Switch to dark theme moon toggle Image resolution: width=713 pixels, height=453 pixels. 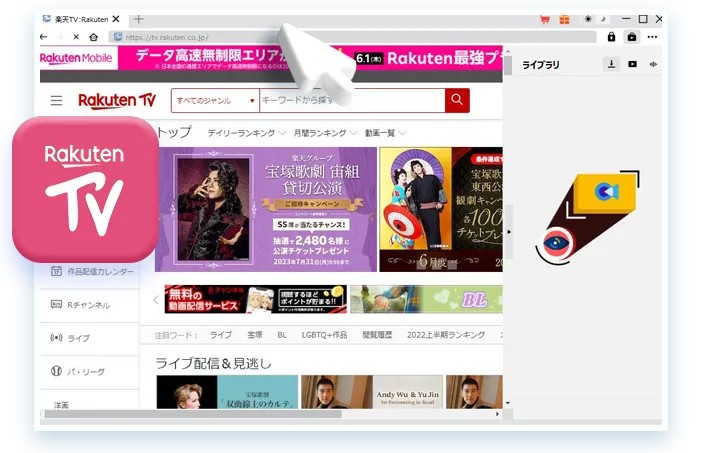pyautogui.click(x=603, y=19)
